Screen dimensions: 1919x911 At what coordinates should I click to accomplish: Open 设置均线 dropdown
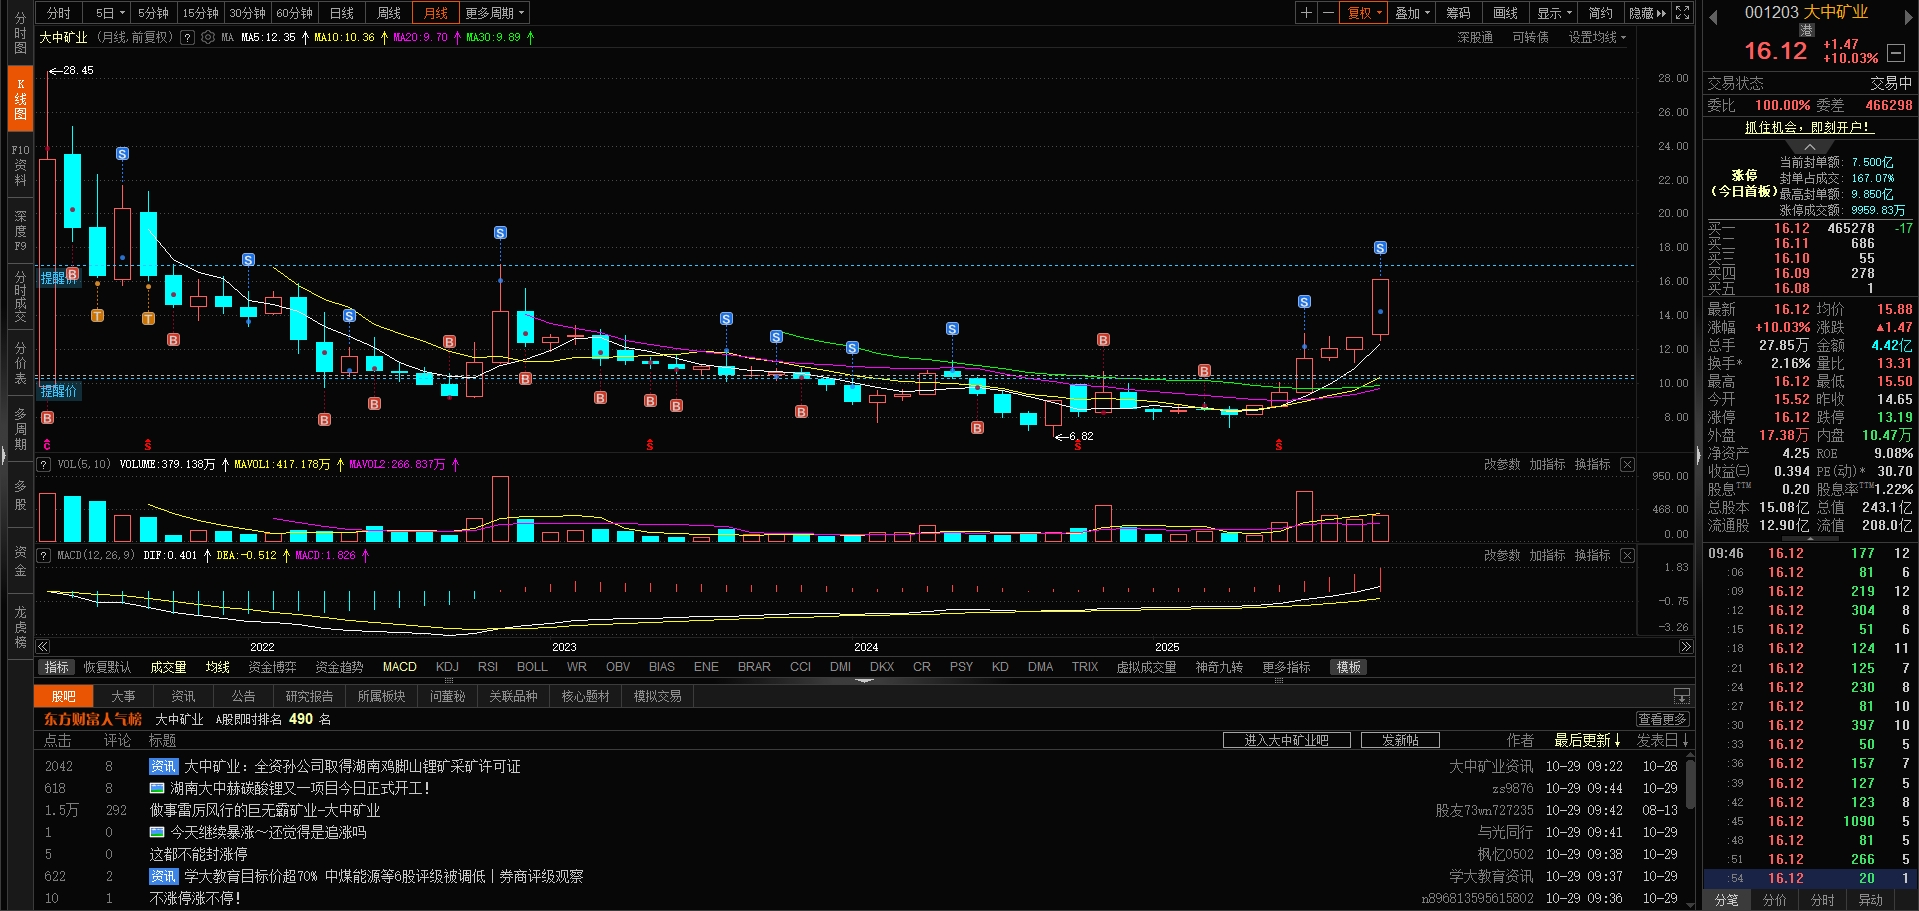pyautogui.click(x=1597, y=38)
